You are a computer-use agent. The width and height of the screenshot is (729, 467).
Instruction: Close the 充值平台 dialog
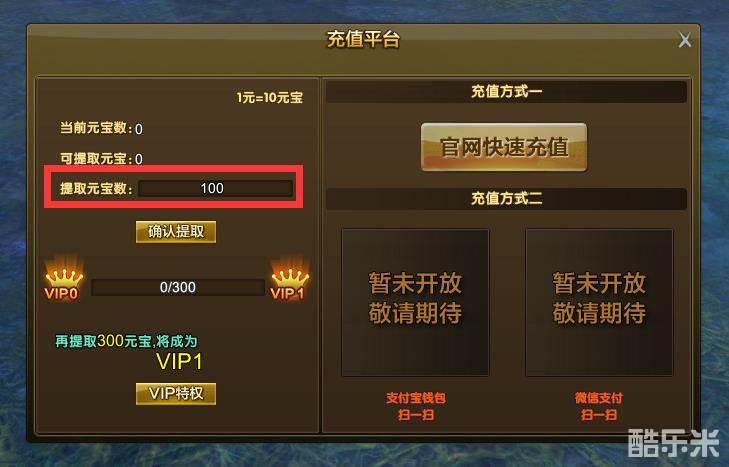[684, 40]
